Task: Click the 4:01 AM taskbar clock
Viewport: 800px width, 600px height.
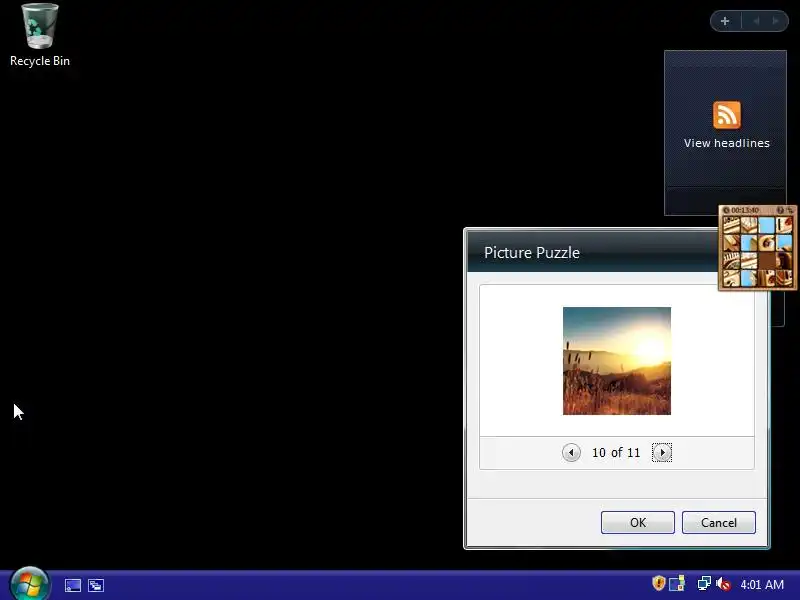Action: point(762,584)
